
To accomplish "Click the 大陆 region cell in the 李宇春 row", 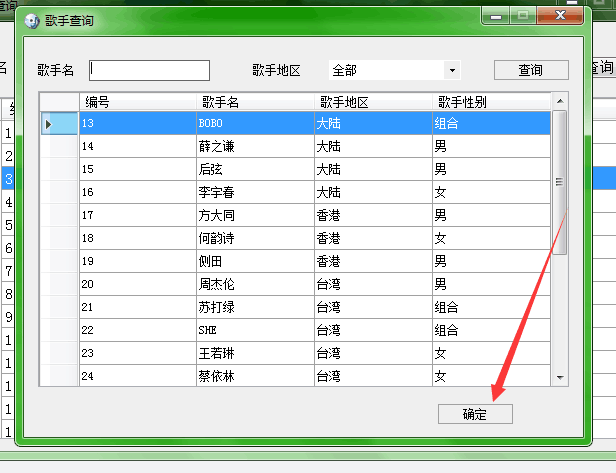I will pyautogui.click(x=373, y=192).
